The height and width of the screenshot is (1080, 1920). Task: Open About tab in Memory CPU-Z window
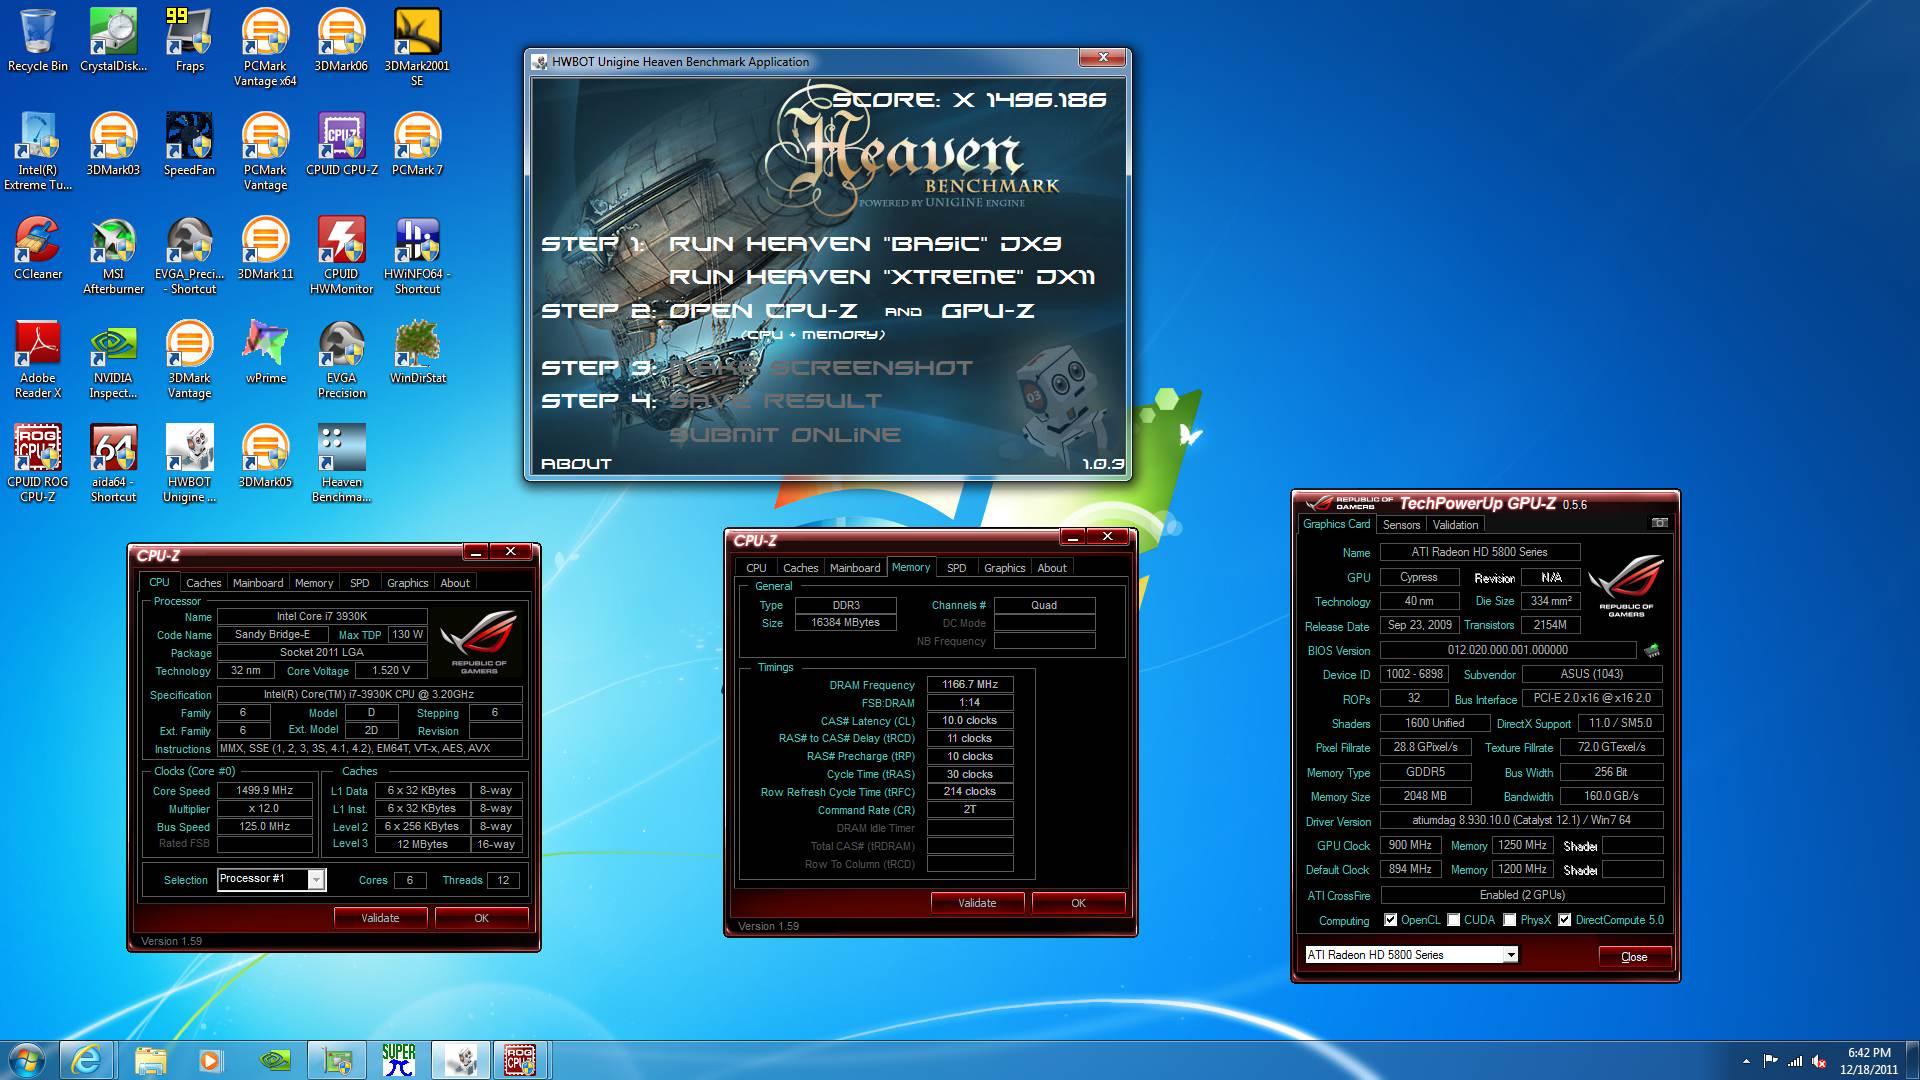pos(1051,568)
